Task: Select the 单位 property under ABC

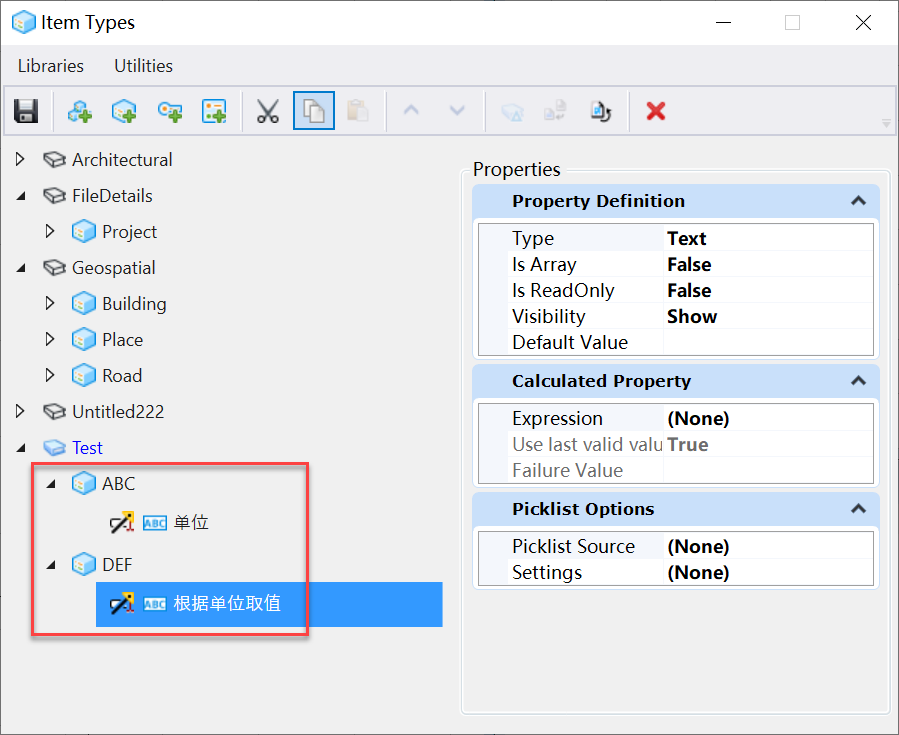Action: (x=190, y=523)
